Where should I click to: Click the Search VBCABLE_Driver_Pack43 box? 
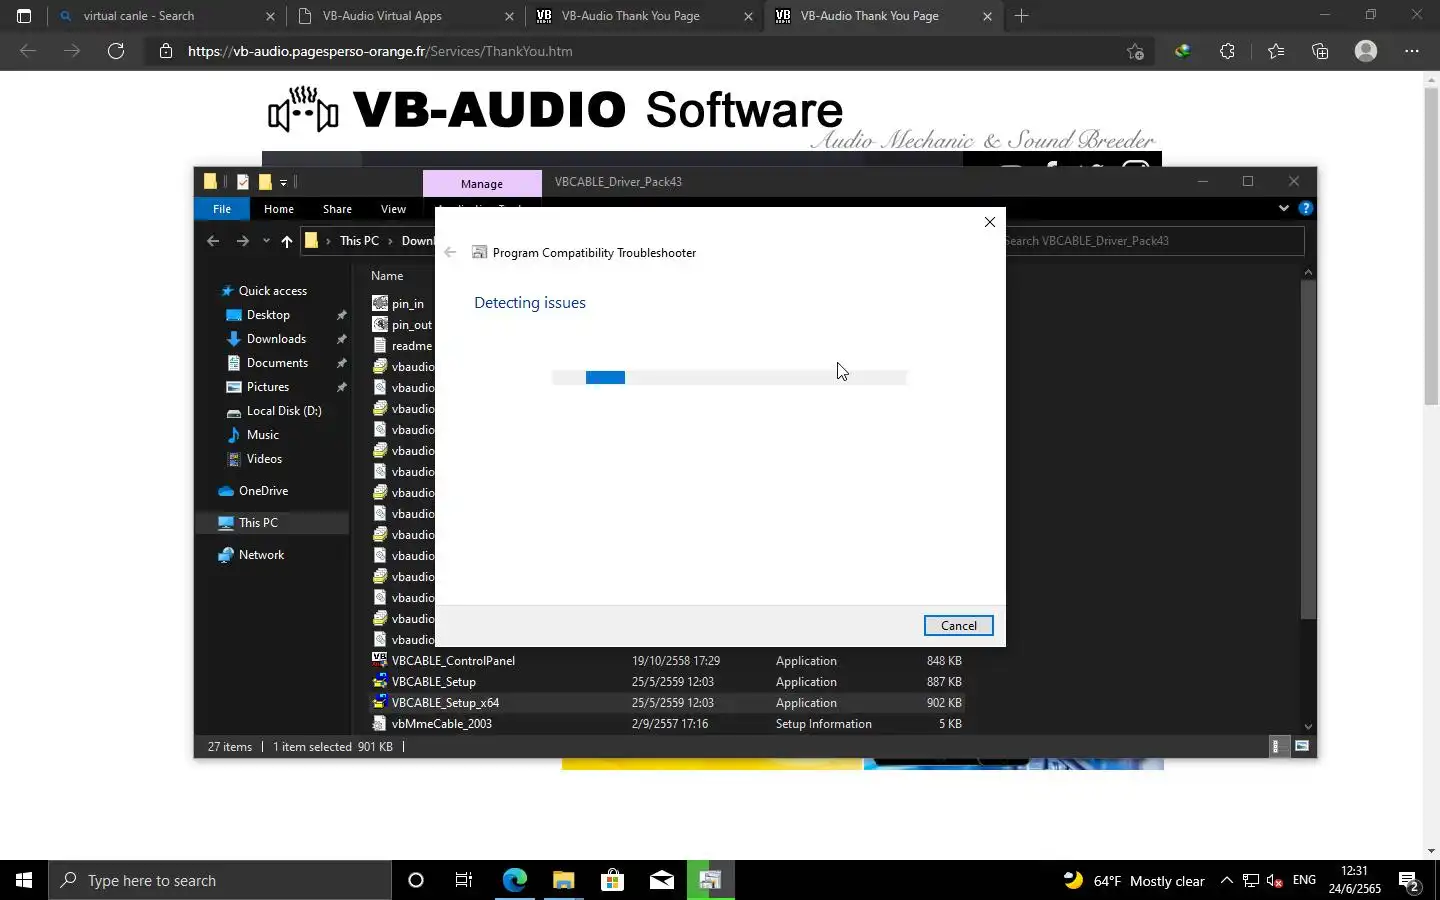coord(1154,241)
